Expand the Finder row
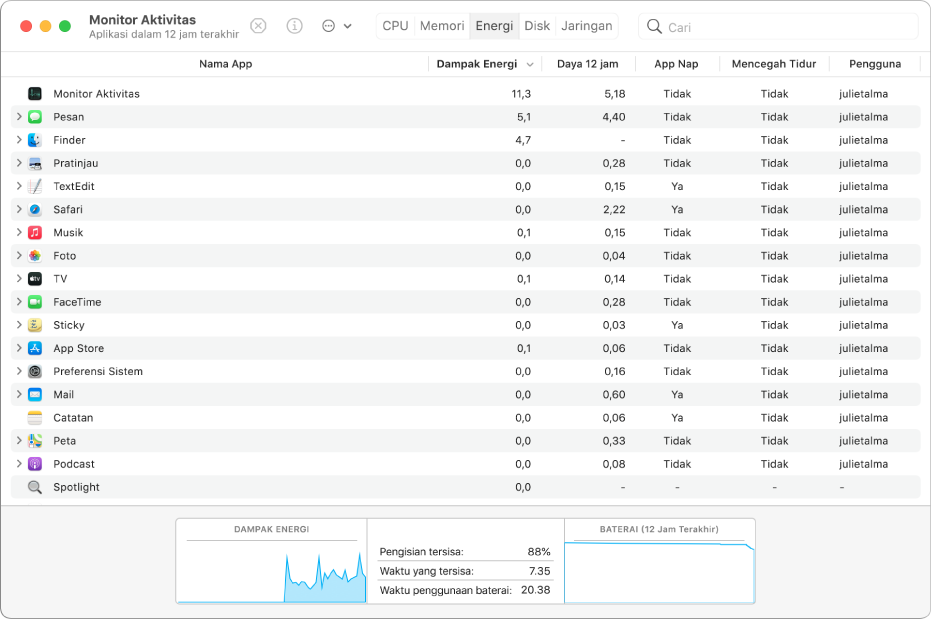The width and height of the screenshot is (931, 620). click(19, 140)
